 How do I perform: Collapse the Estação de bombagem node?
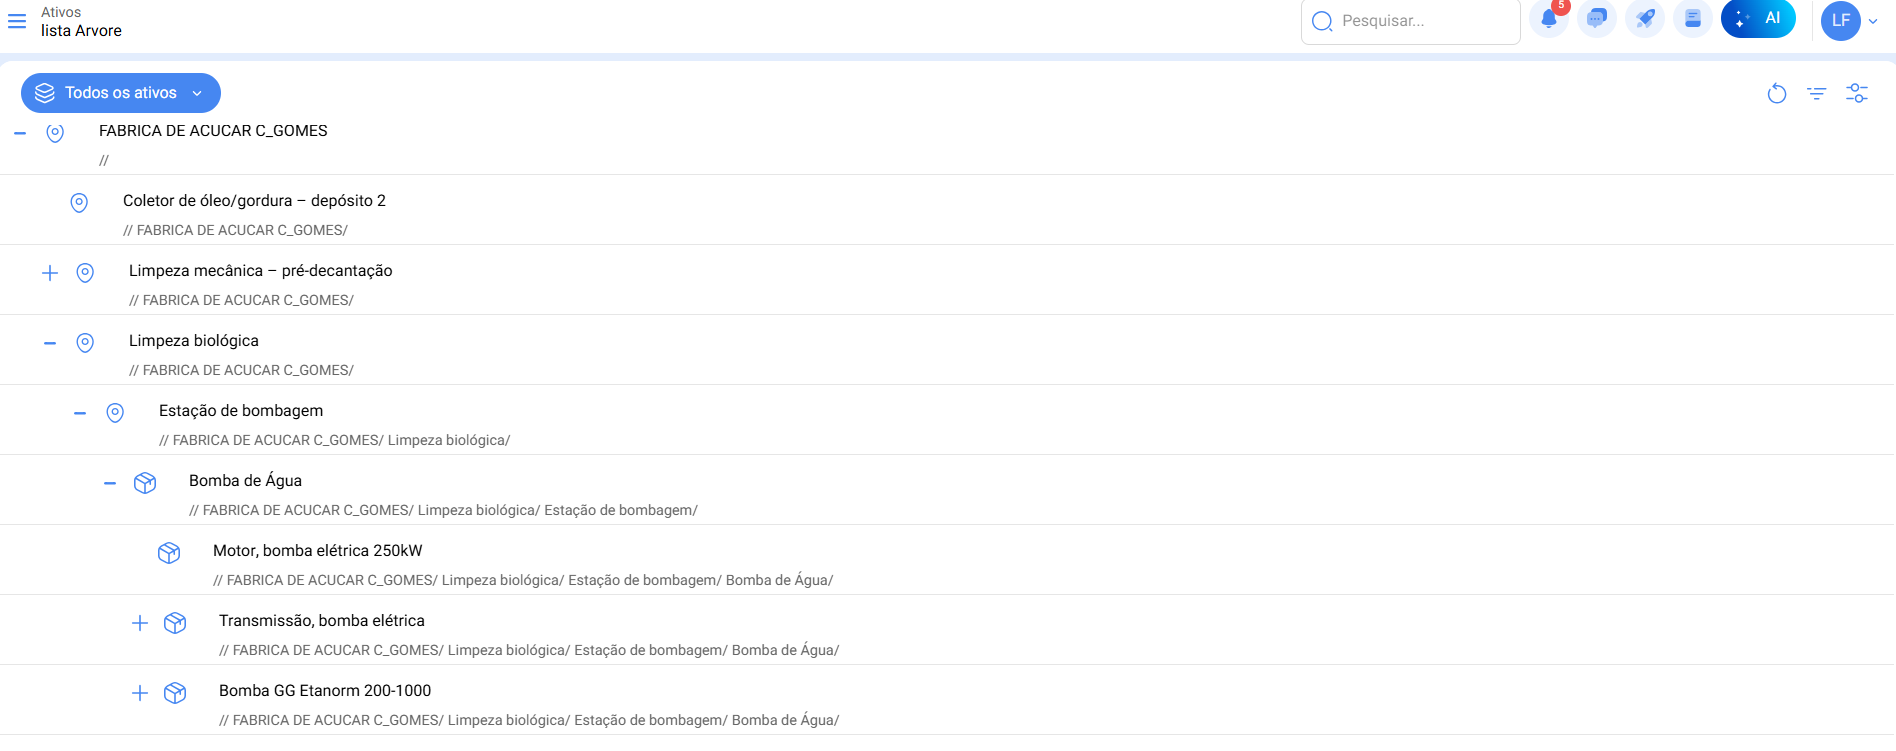coord(80,413)
